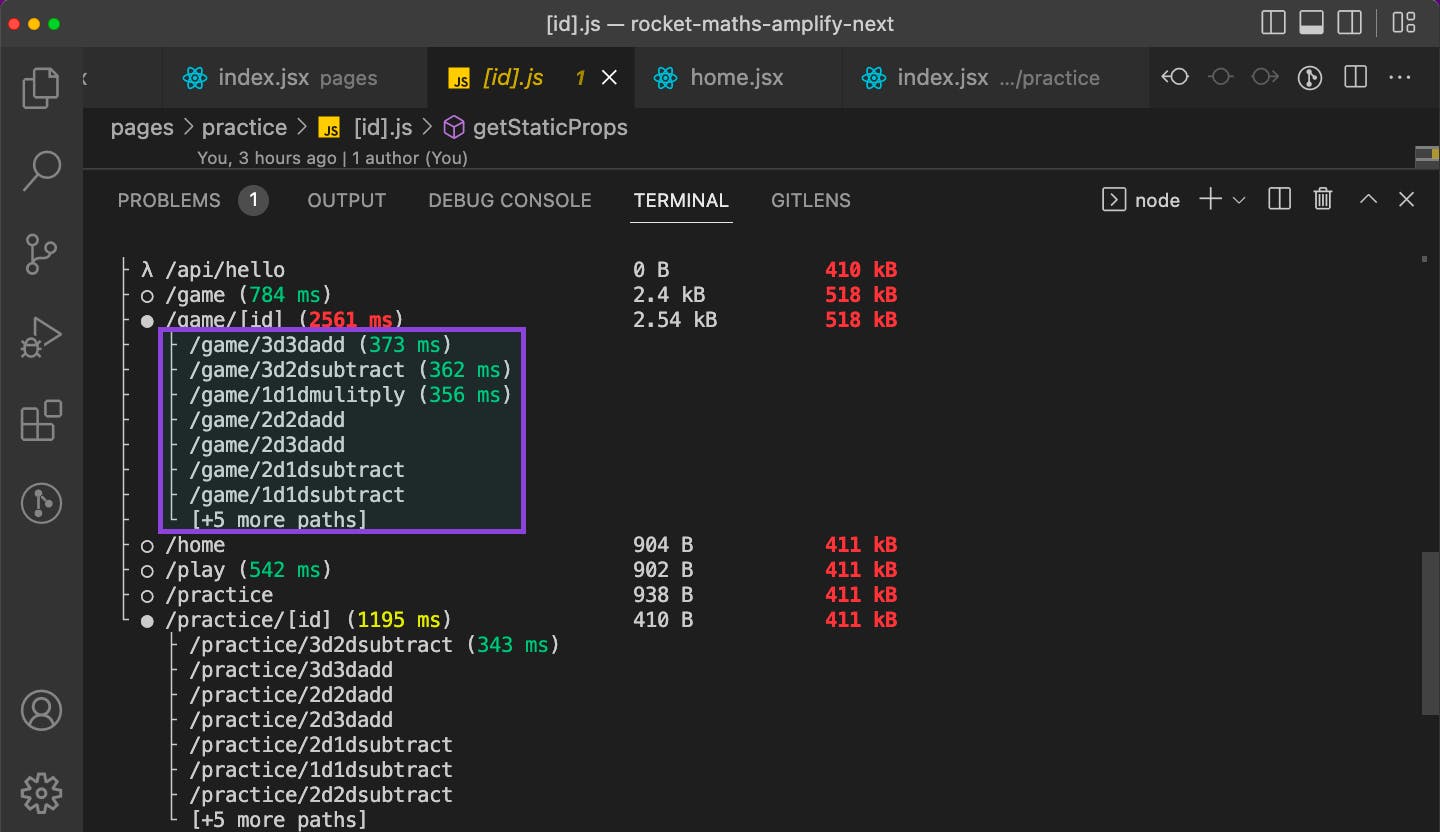Open the Search view in activity bar
Screen dimensions: 1440x832
click(x=41, y=171)
